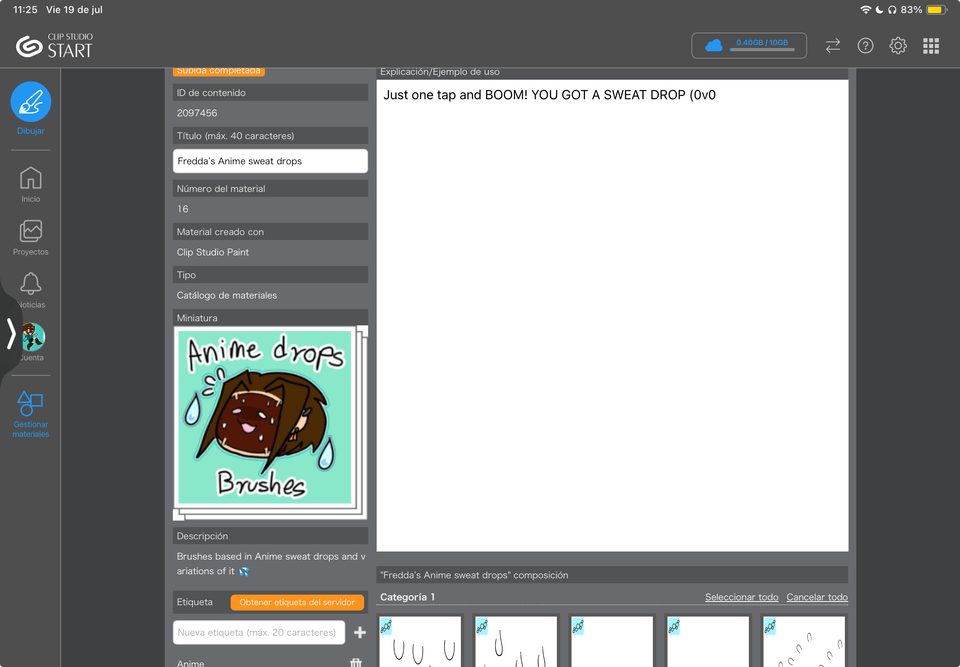Select the first brush thumbnail in Categoría 1
Screen dimensions: 960x667
[x=420, y=641]
